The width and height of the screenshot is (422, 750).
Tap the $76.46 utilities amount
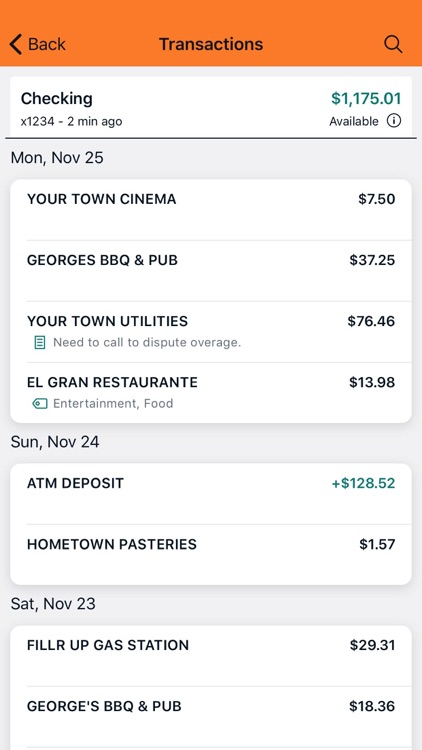click(371, 321)
